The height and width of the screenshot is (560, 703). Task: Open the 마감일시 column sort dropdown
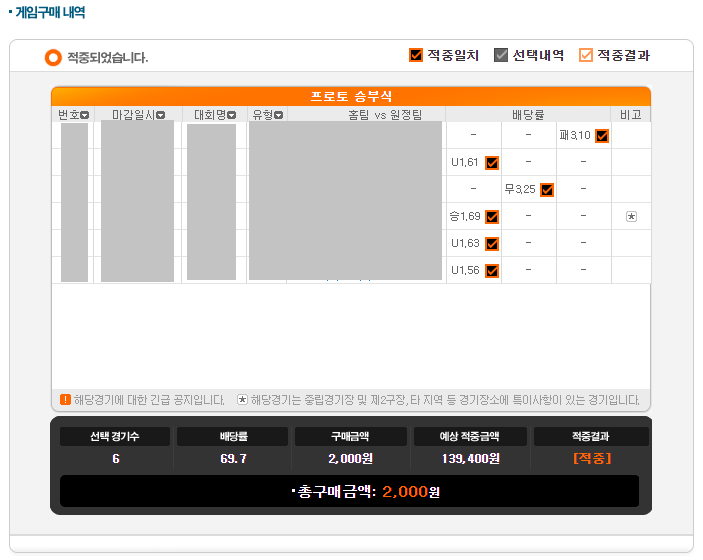160,115
